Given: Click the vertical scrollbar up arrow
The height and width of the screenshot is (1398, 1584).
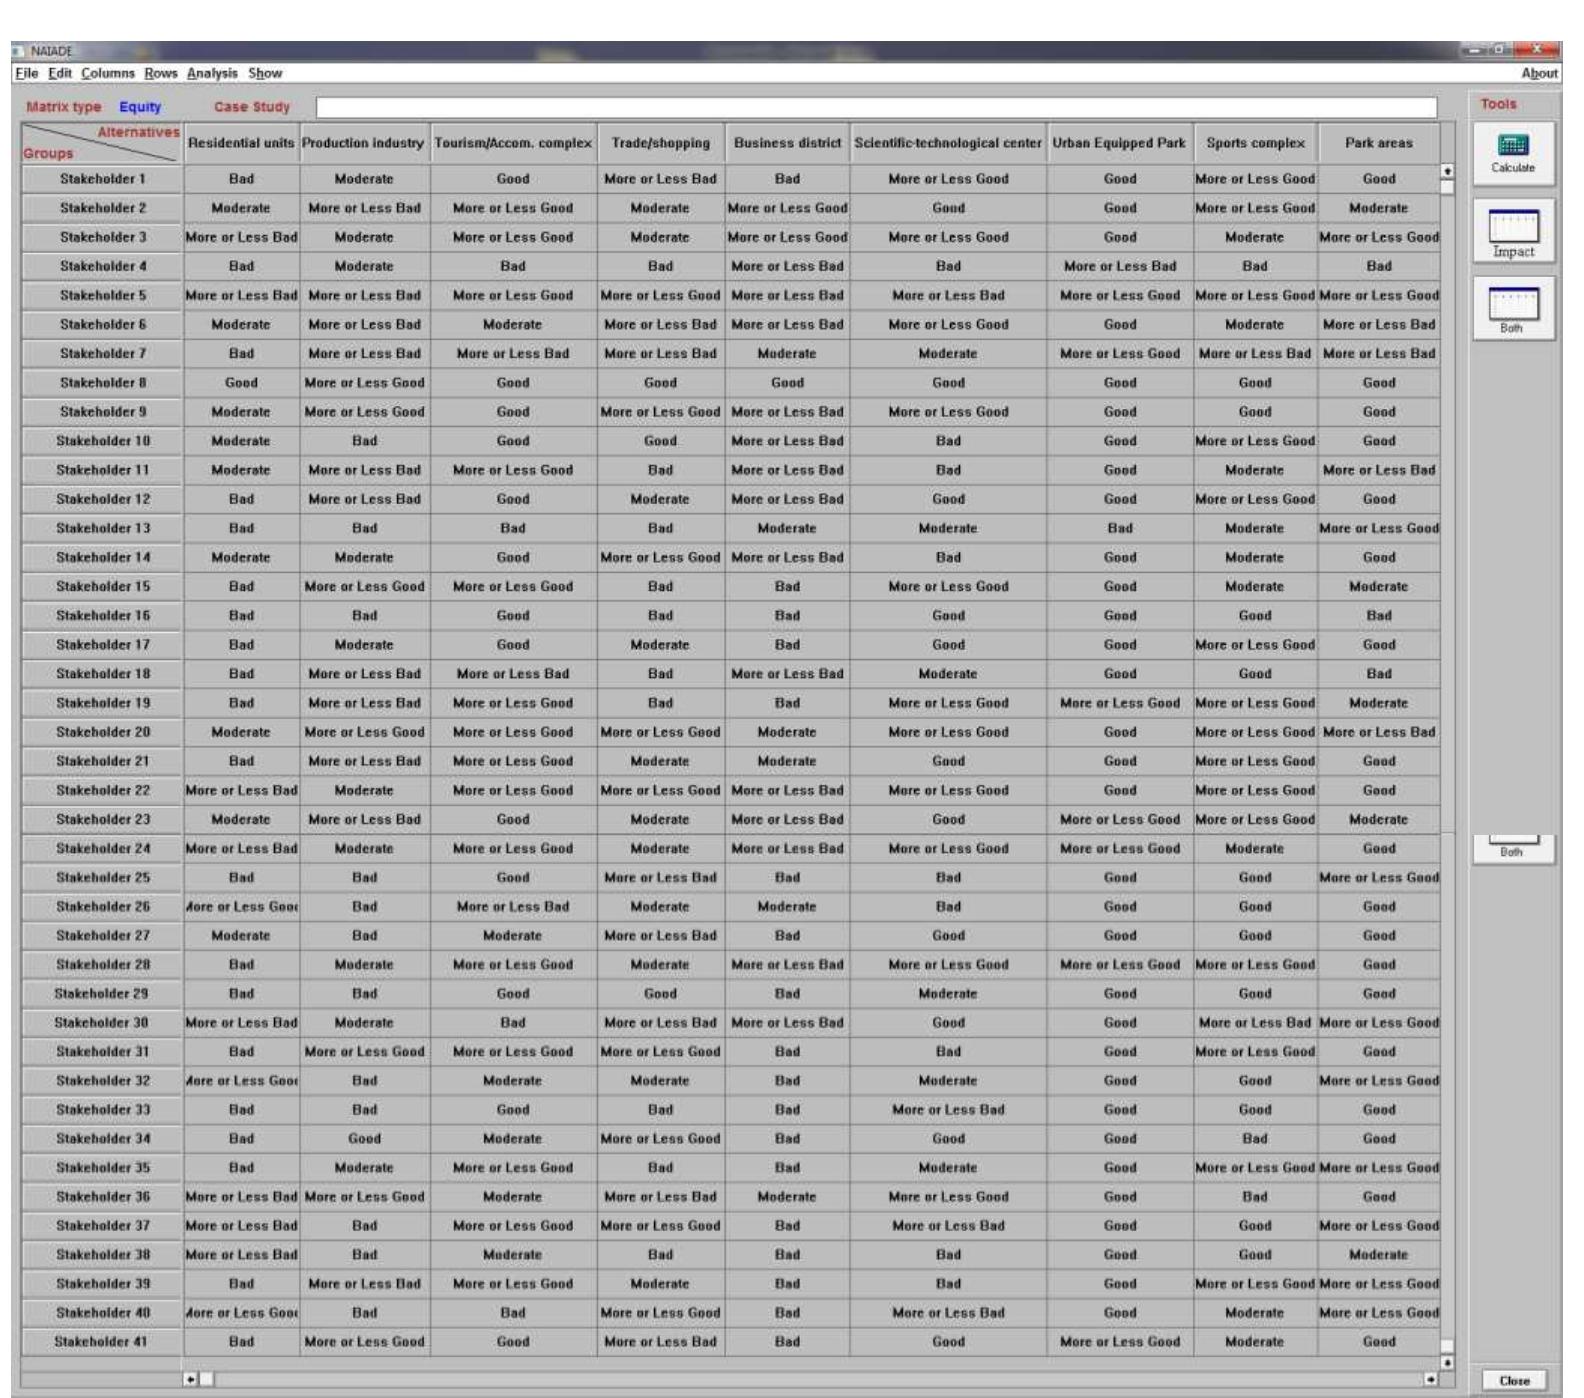Looking at the screenshot, I should tap(1446, 173).
